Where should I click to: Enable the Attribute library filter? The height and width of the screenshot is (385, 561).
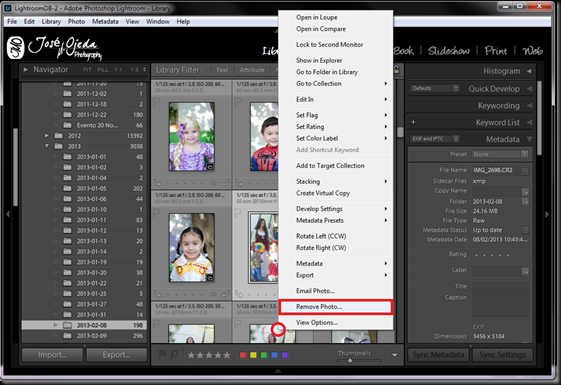252,70
